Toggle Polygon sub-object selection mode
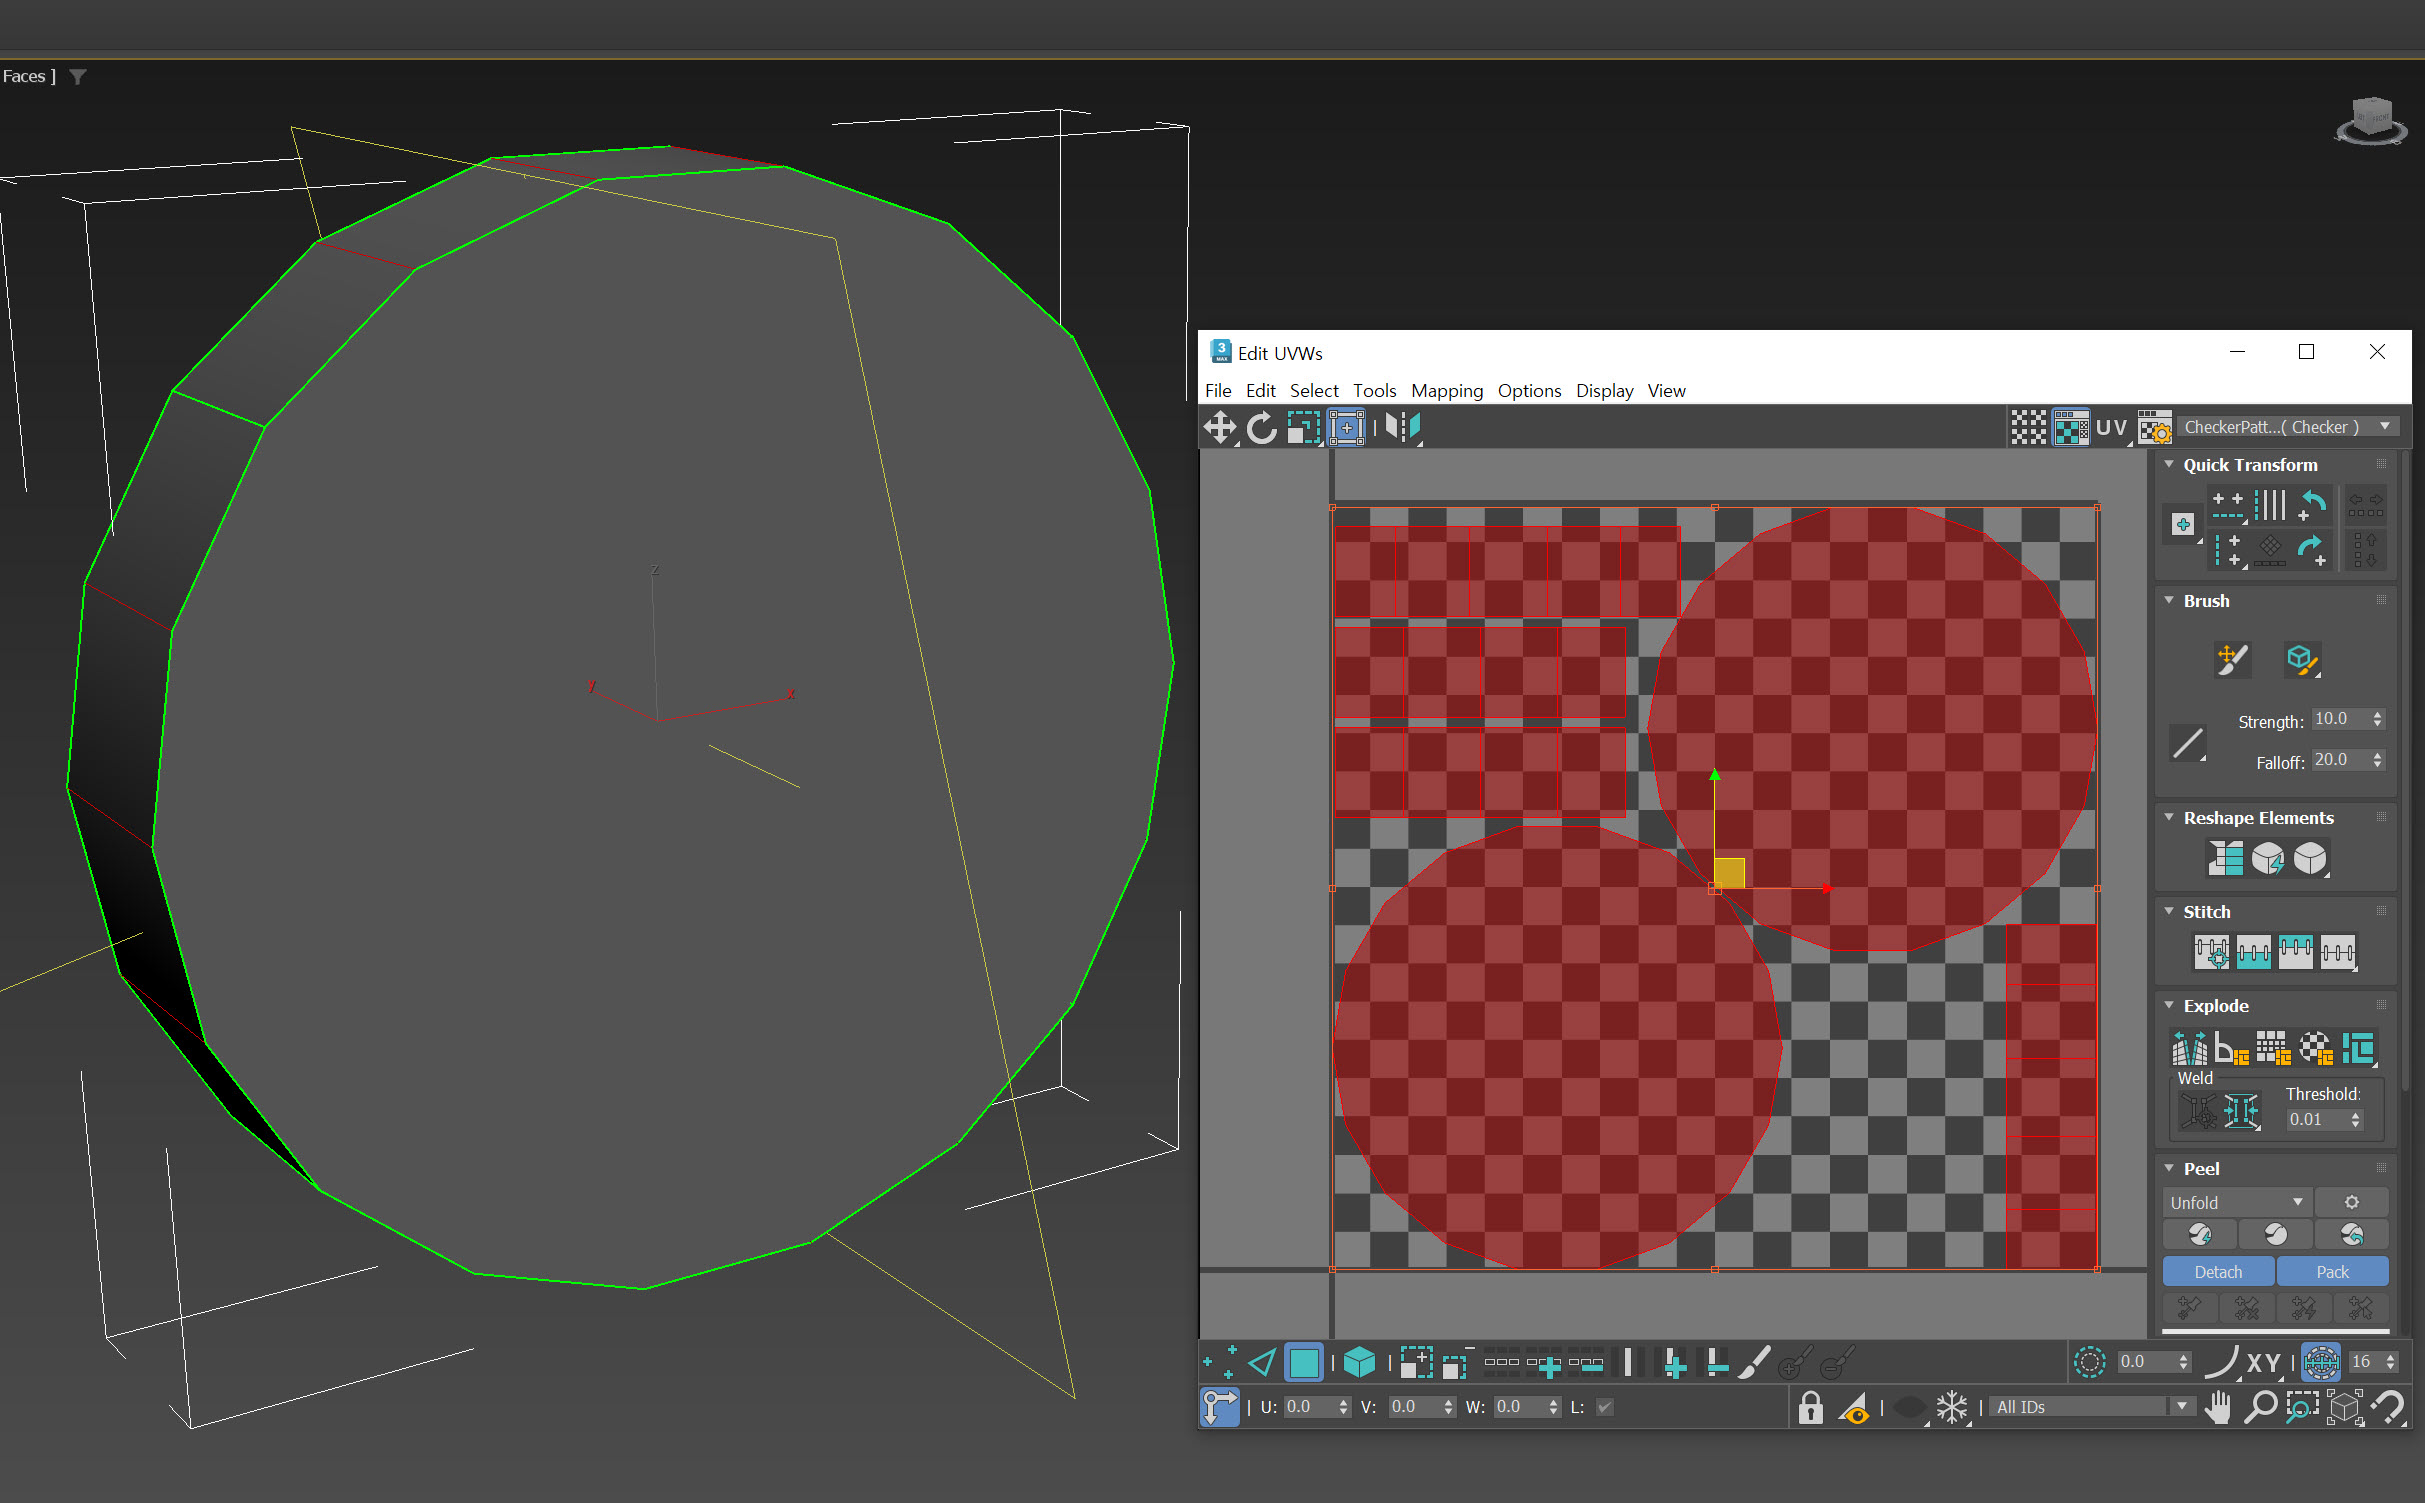The width and height of the screenshot is (2425, 1503). (x=1303, y=1362)
